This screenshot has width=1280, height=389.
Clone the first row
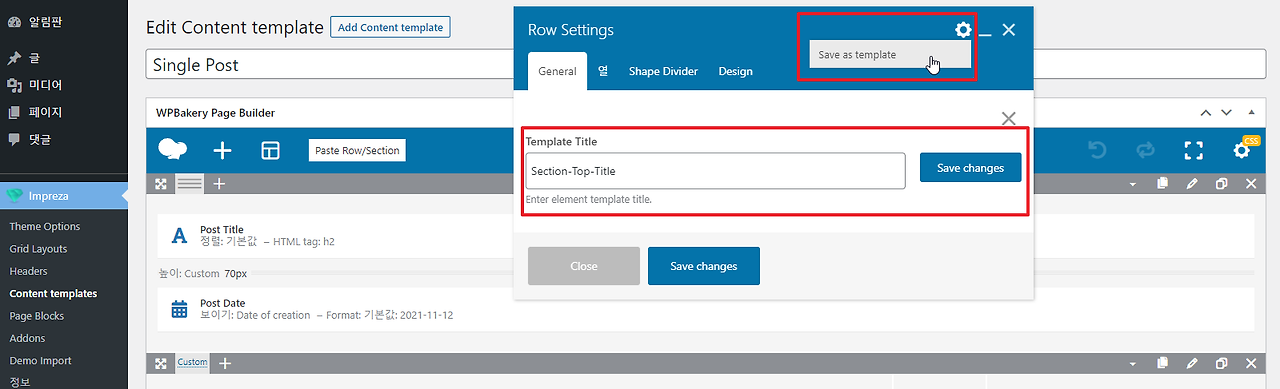click(1221, 184)
